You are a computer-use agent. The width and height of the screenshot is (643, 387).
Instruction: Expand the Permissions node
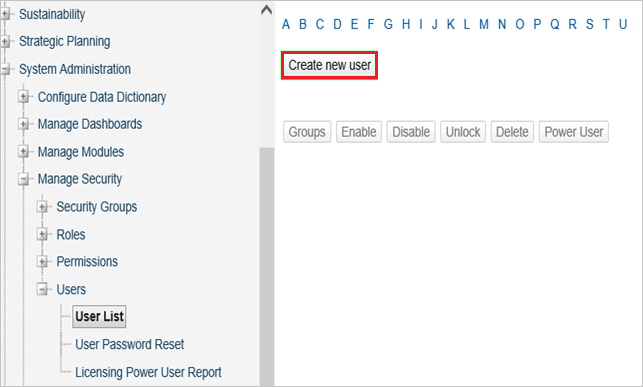pyautogui.click(x=42, y=262)
